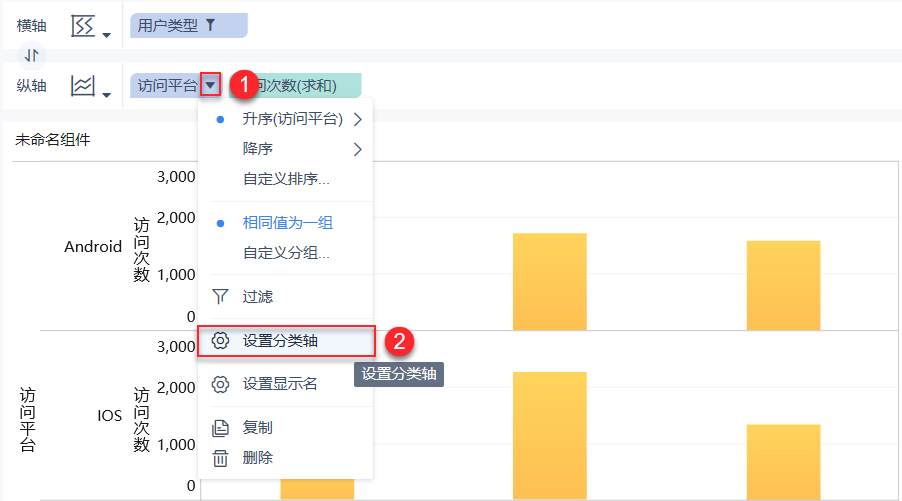Click the tallest orange bar in IOS row
Viewport: 902px width, 501px height.
pos(549,434)
